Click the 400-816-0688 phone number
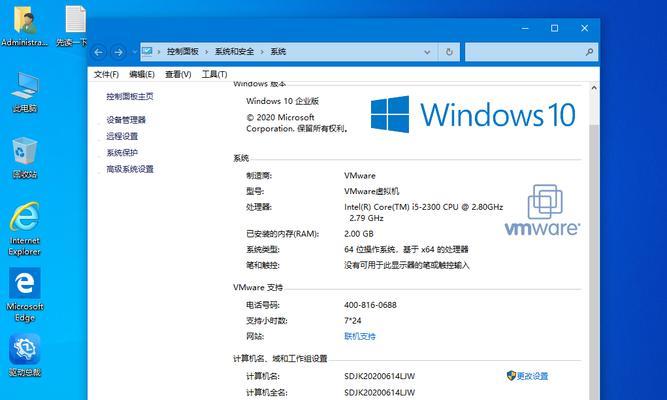 point(371,305)
